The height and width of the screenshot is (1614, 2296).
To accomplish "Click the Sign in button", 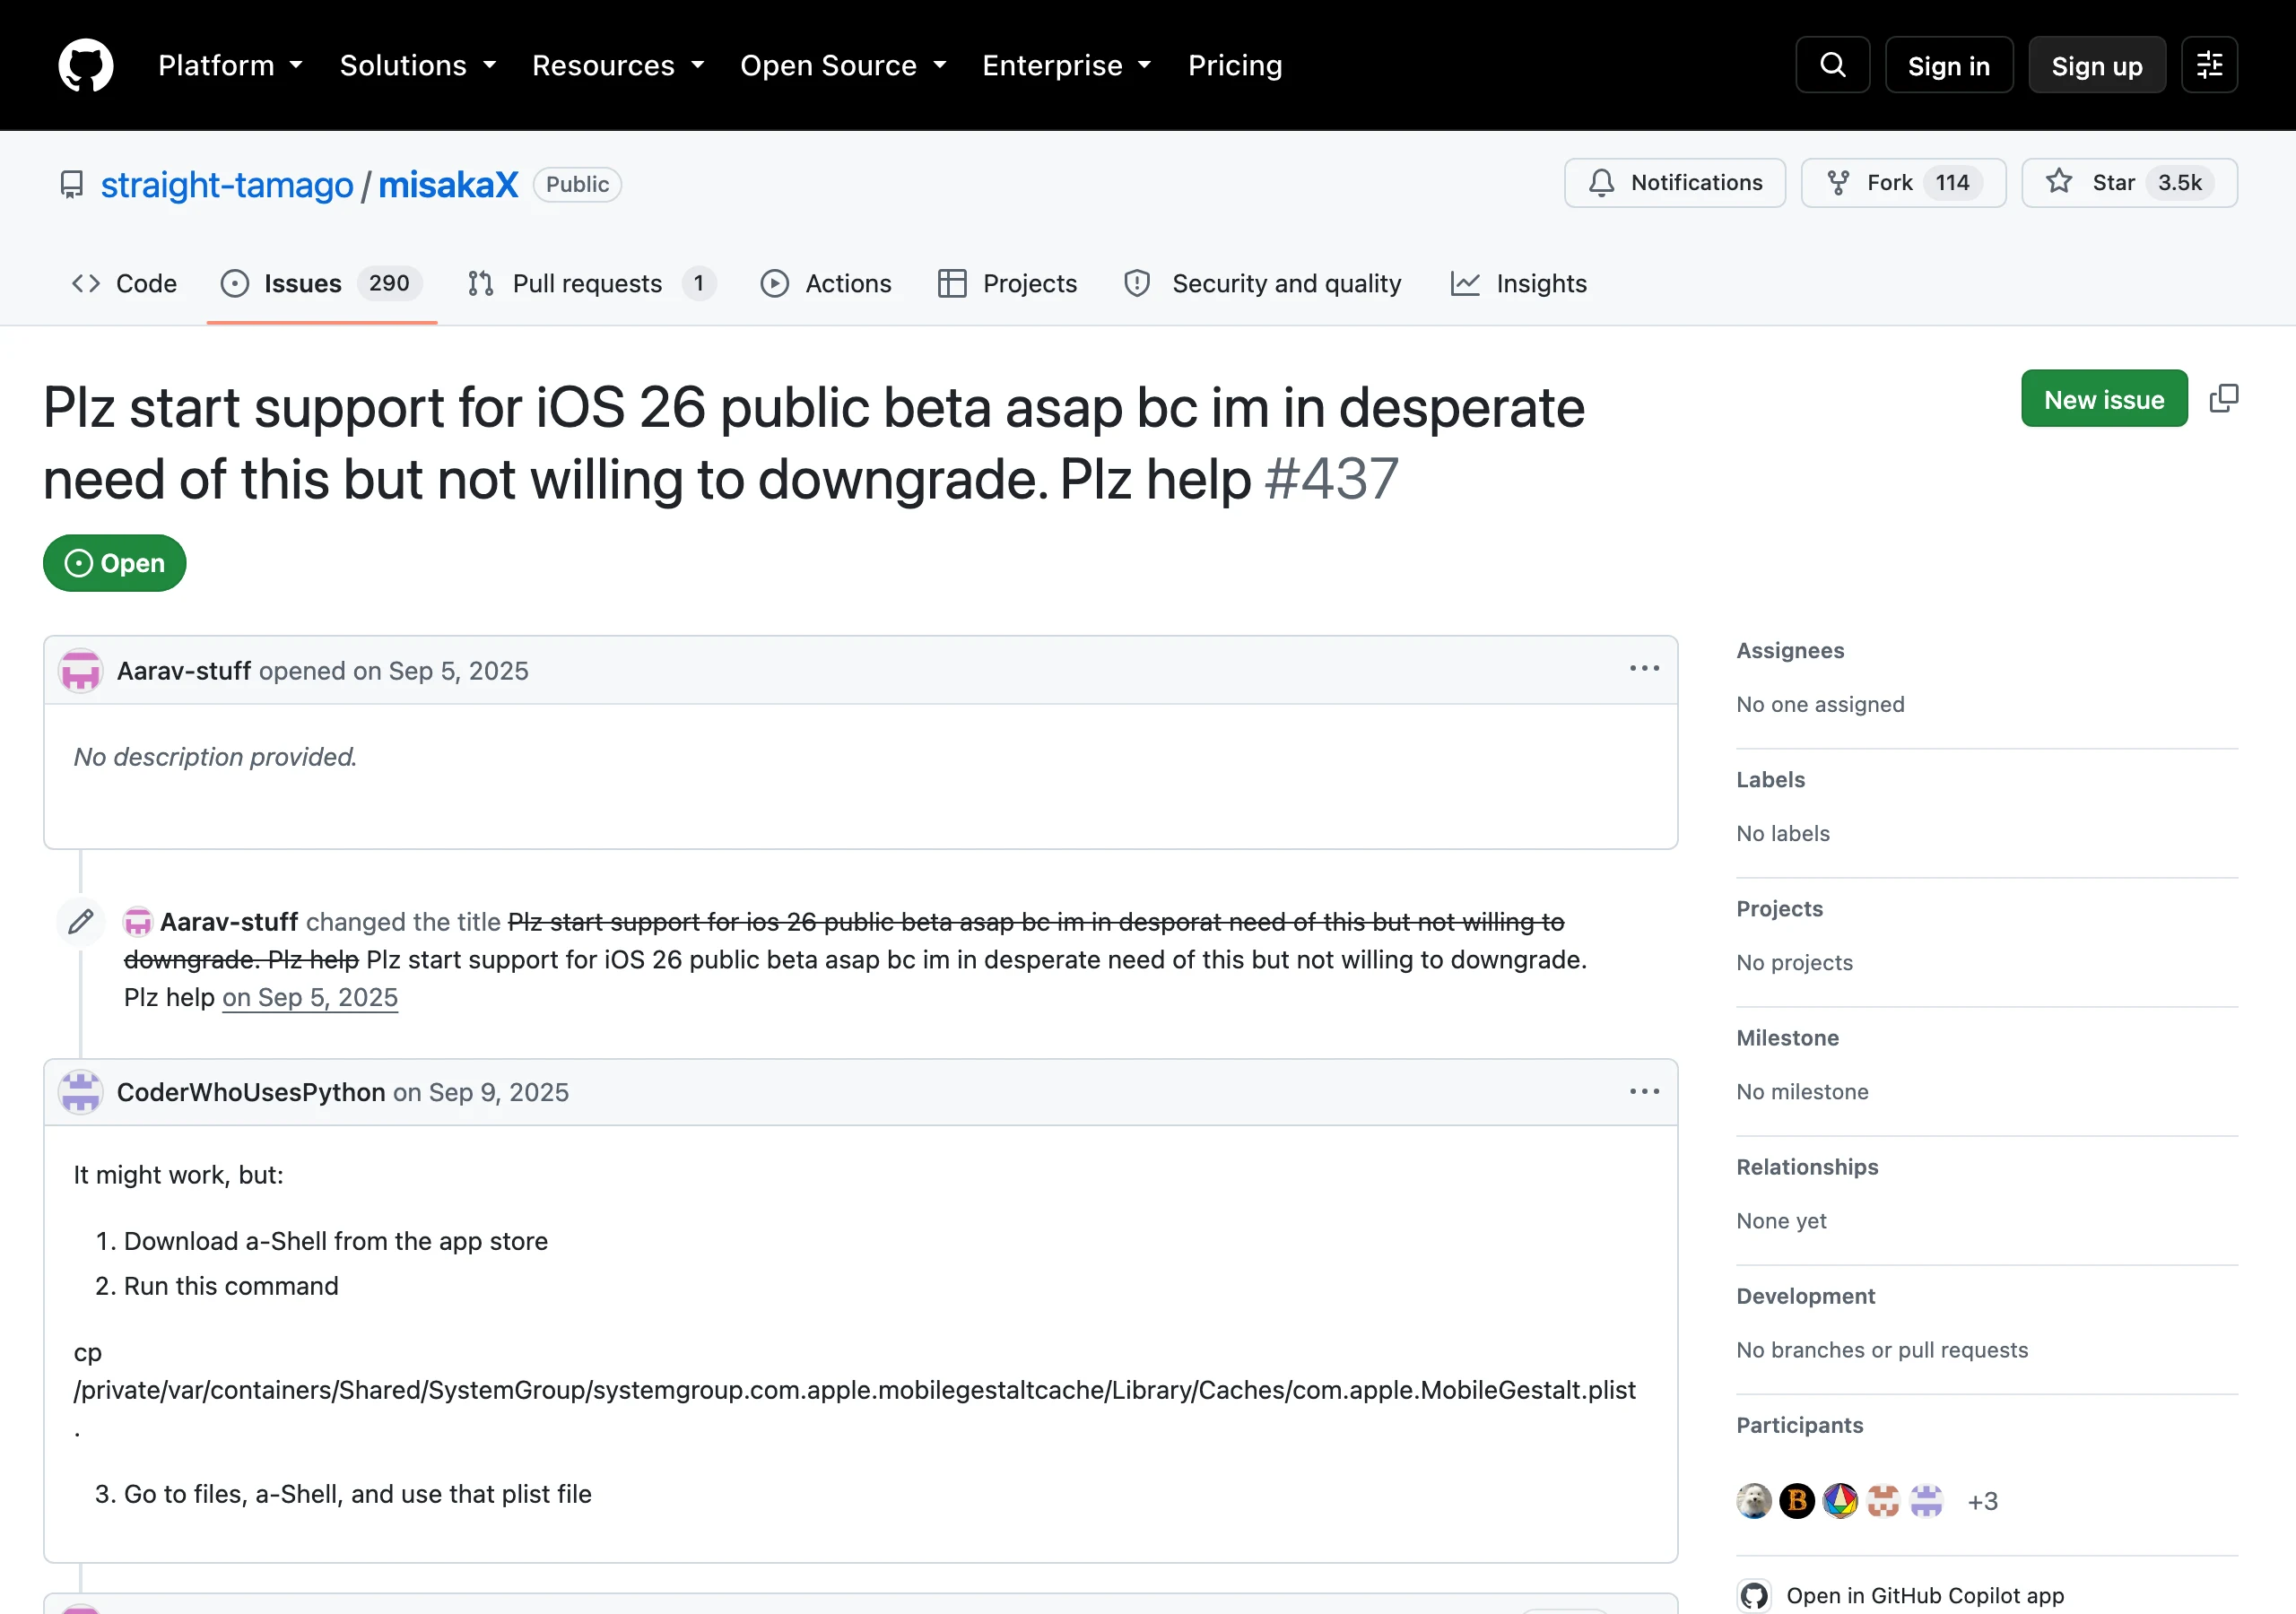I will (x=1949, y=65).
